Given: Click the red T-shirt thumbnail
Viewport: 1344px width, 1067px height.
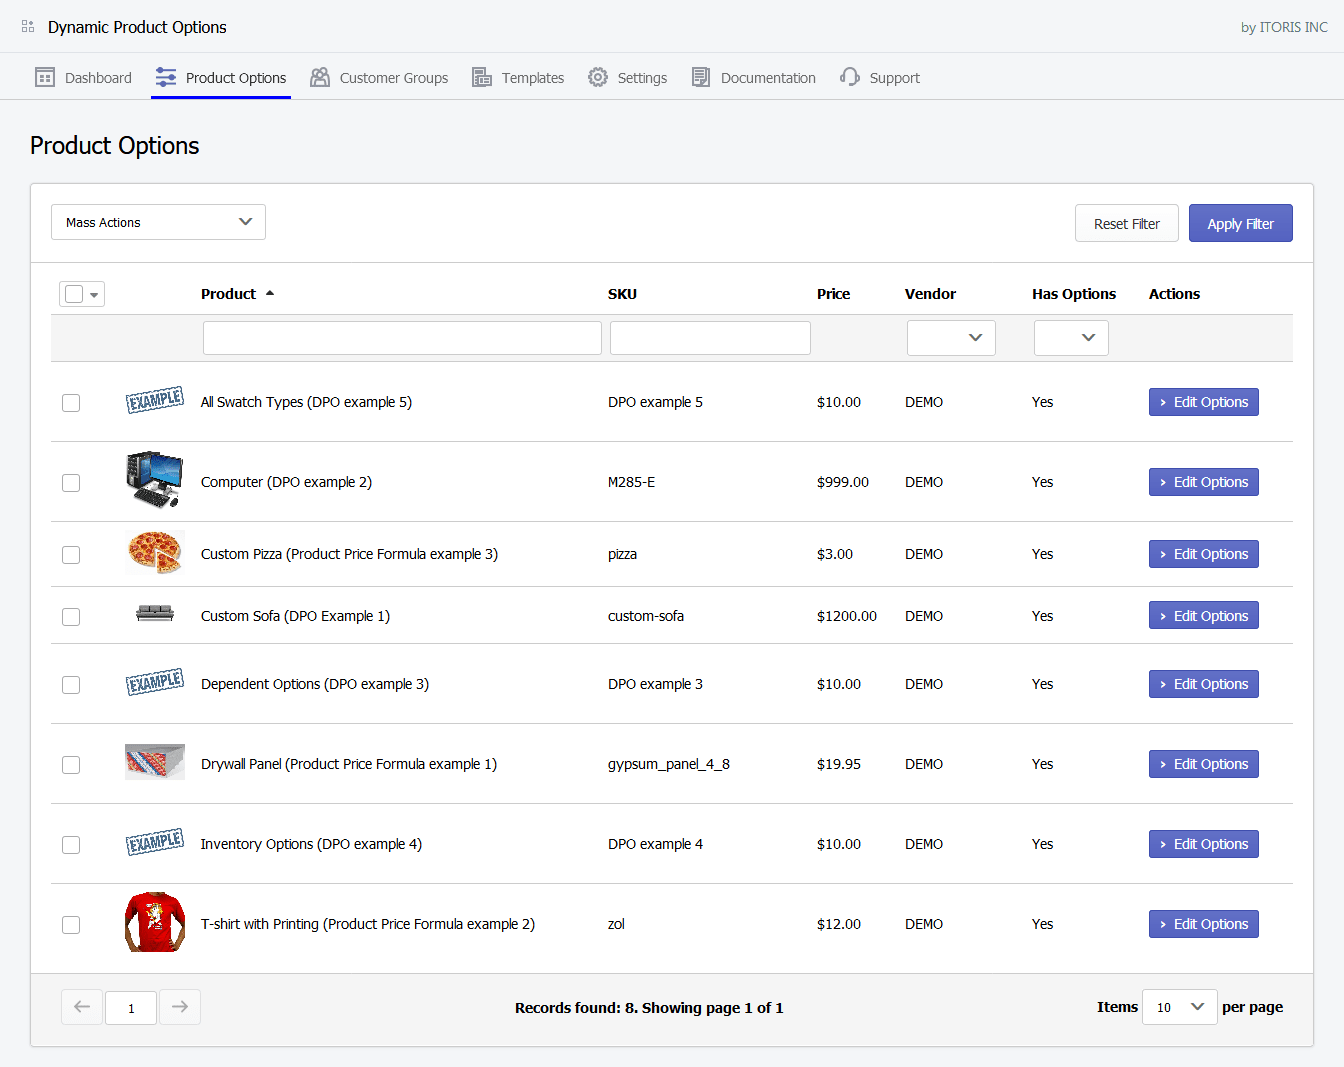Looking at the screenshot, I should (x=155, y=922).
